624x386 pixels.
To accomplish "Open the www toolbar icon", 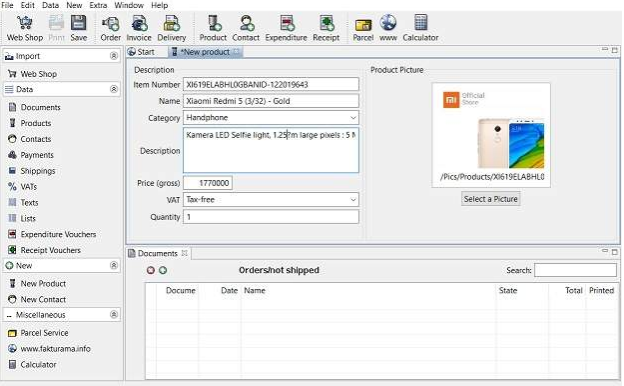I will 388,28.
